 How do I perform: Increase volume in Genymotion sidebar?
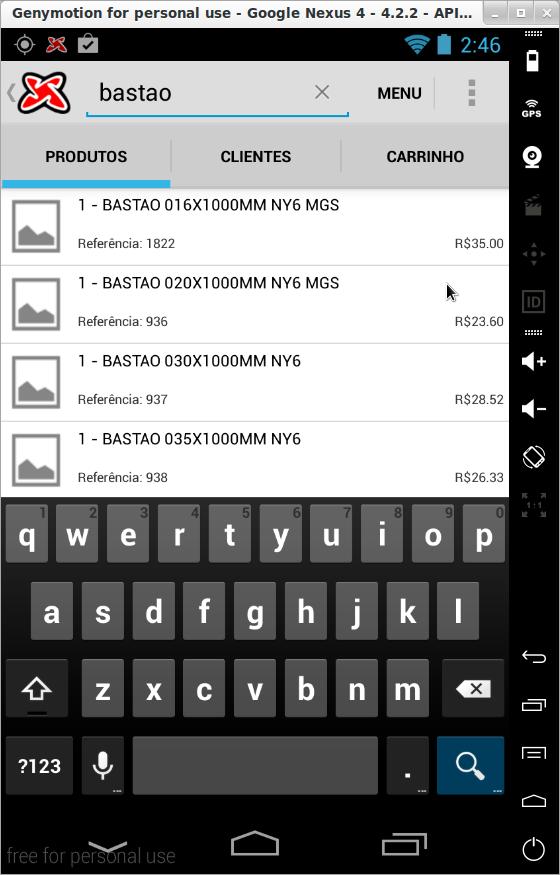pyautogui.click(x=534, y=362)
